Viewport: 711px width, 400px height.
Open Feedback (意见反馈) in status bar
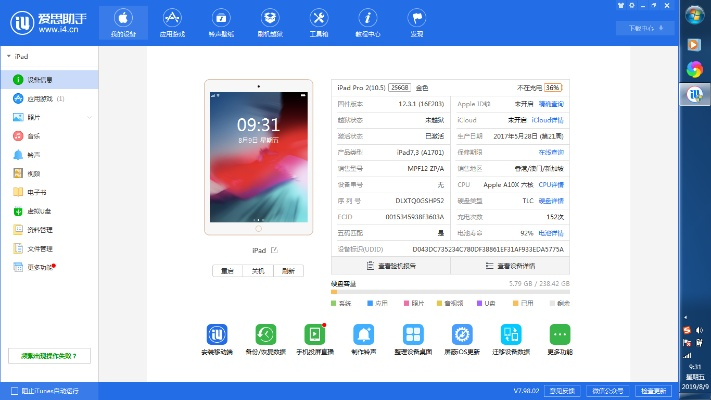[x=562, y=391]
